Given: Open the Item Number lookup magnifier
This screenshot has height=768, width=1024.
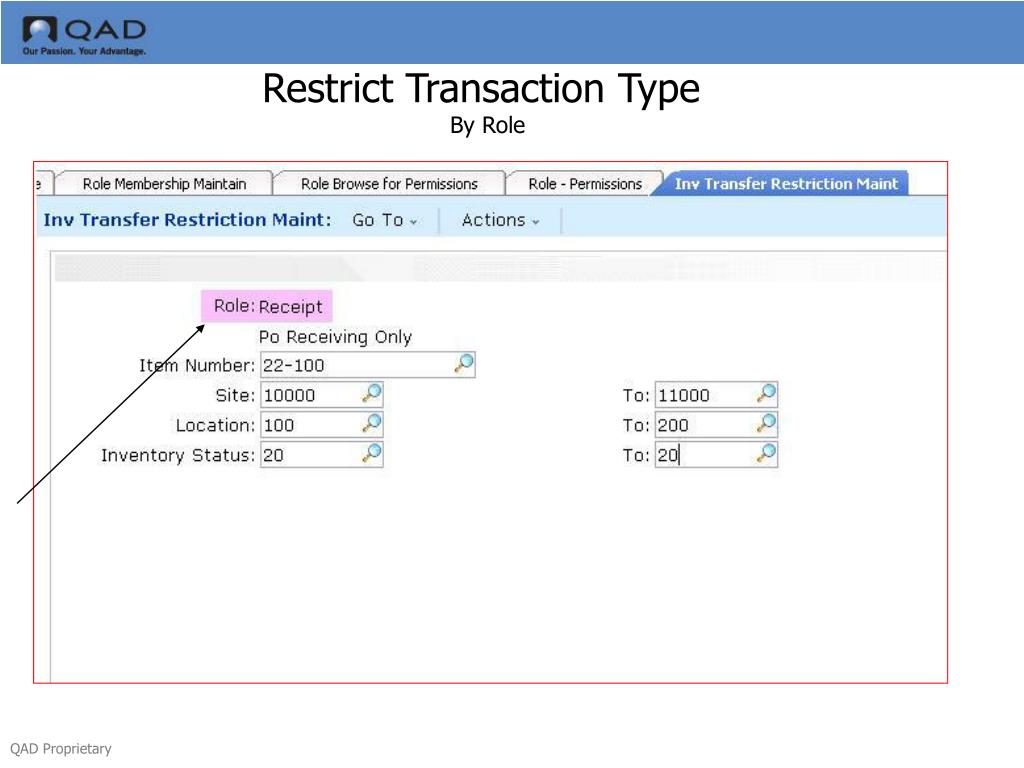Looking at the screenshot, I should point(462,363).
